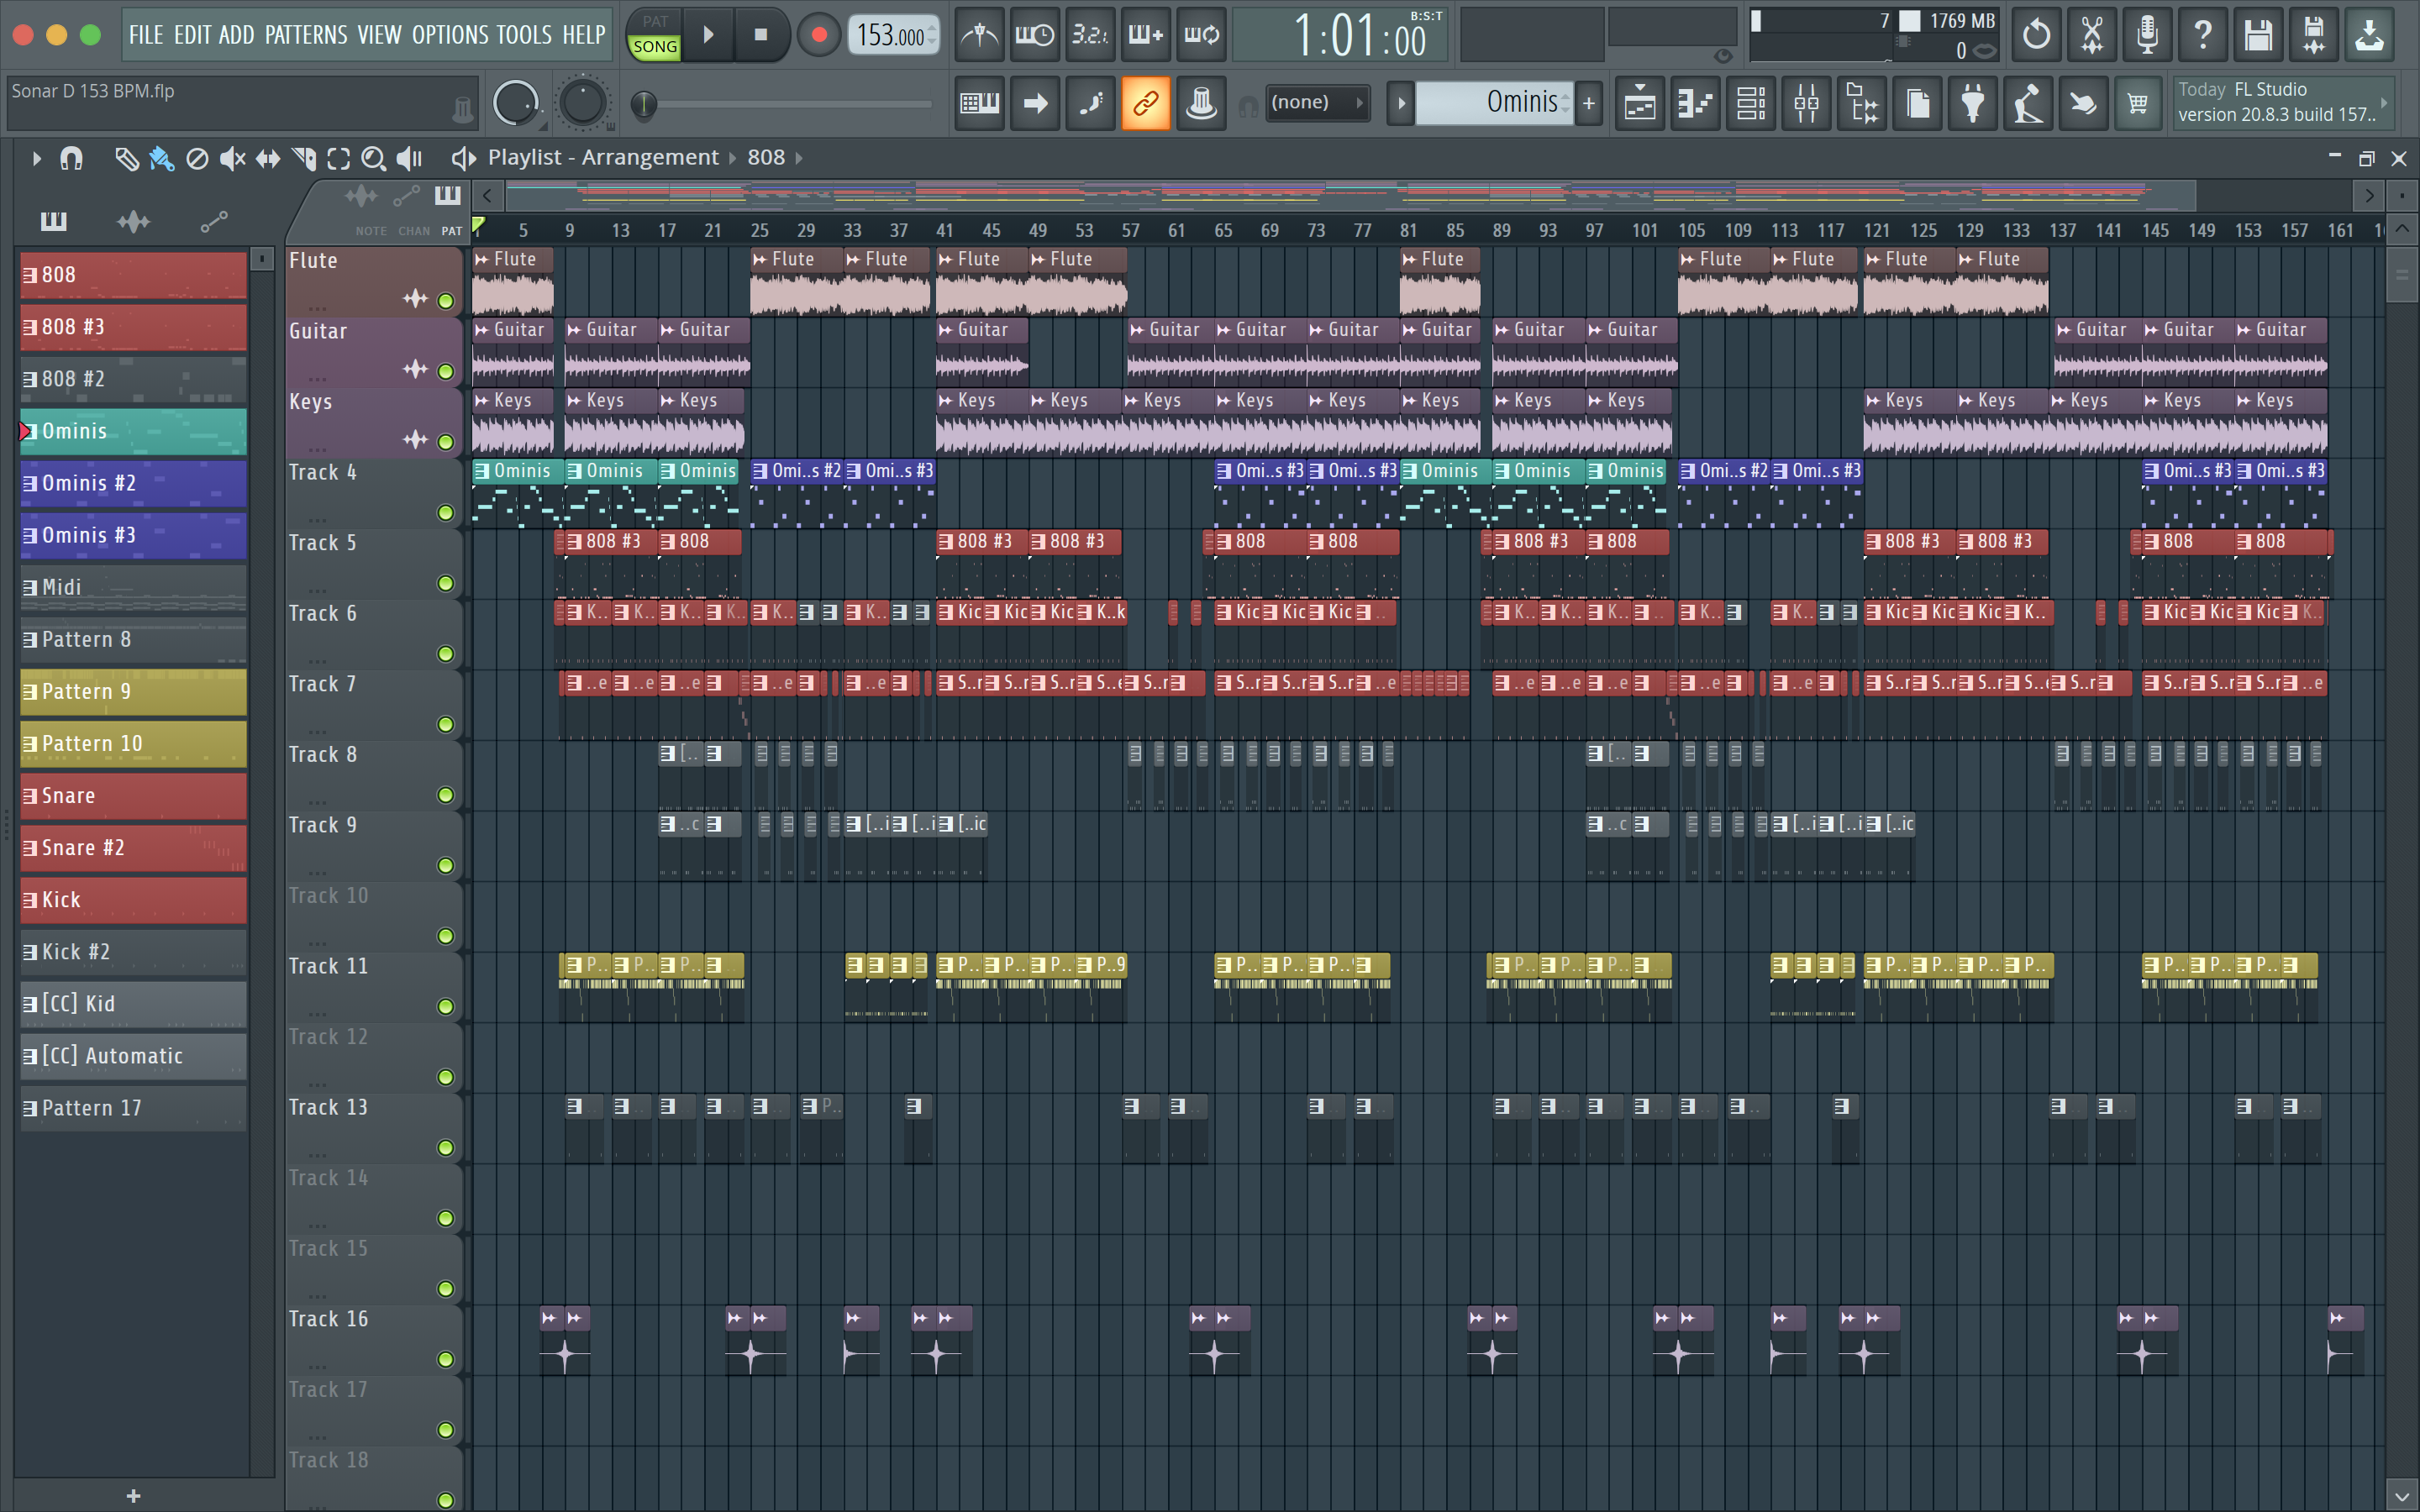Open the OPTIONS menu
The image size is (2420, 1512).
(450, 36)
